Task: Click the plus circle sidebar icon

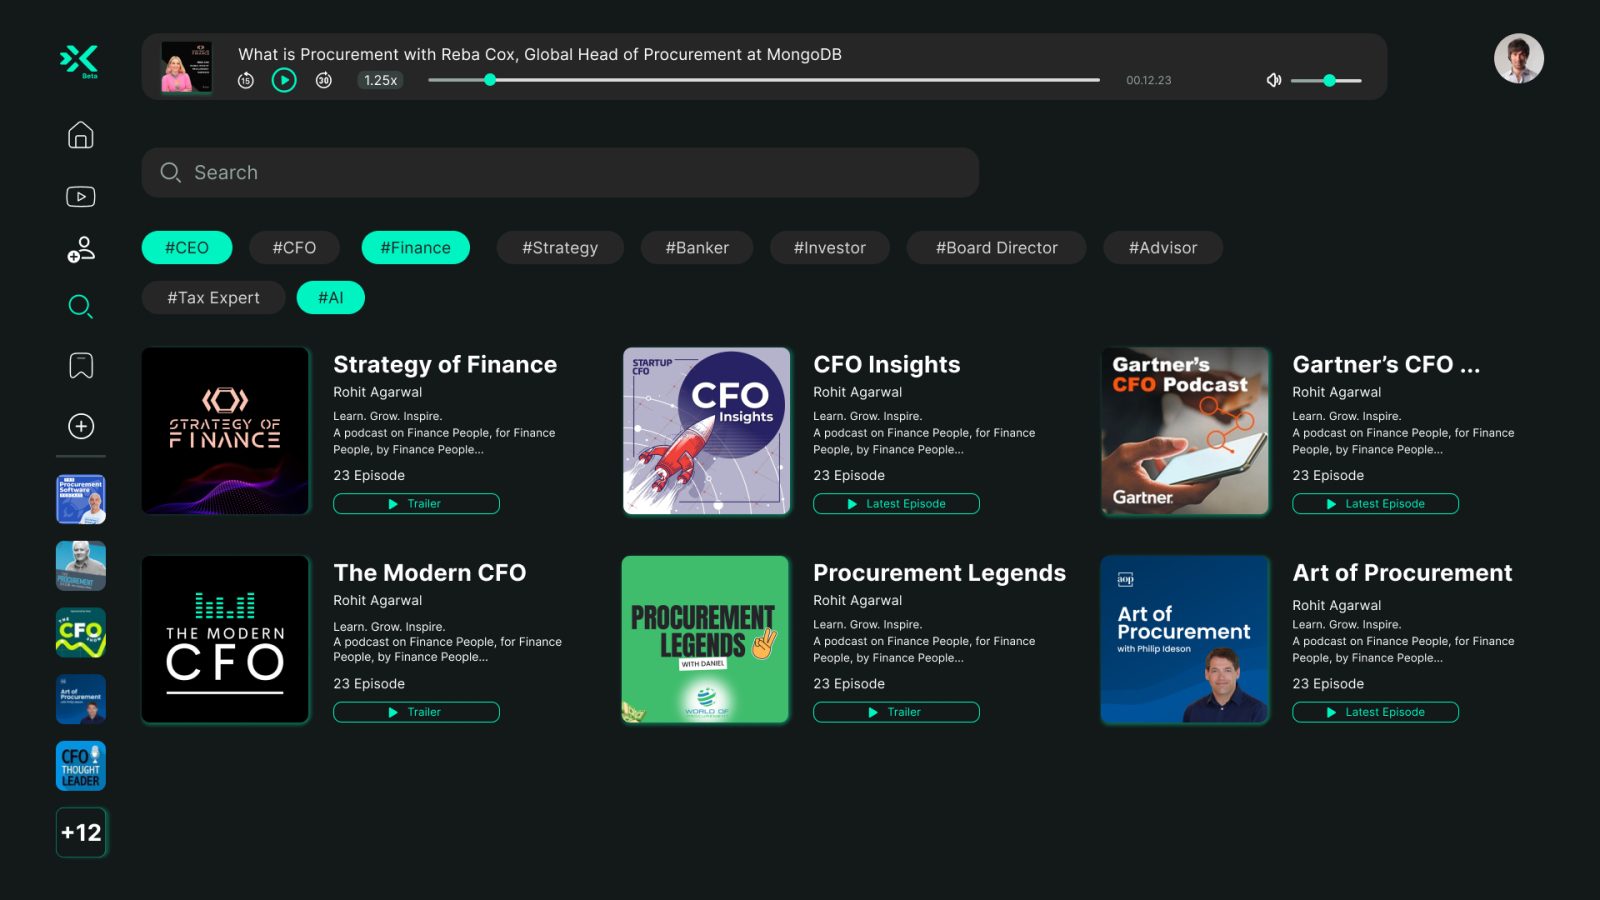Action: [81, 426]
